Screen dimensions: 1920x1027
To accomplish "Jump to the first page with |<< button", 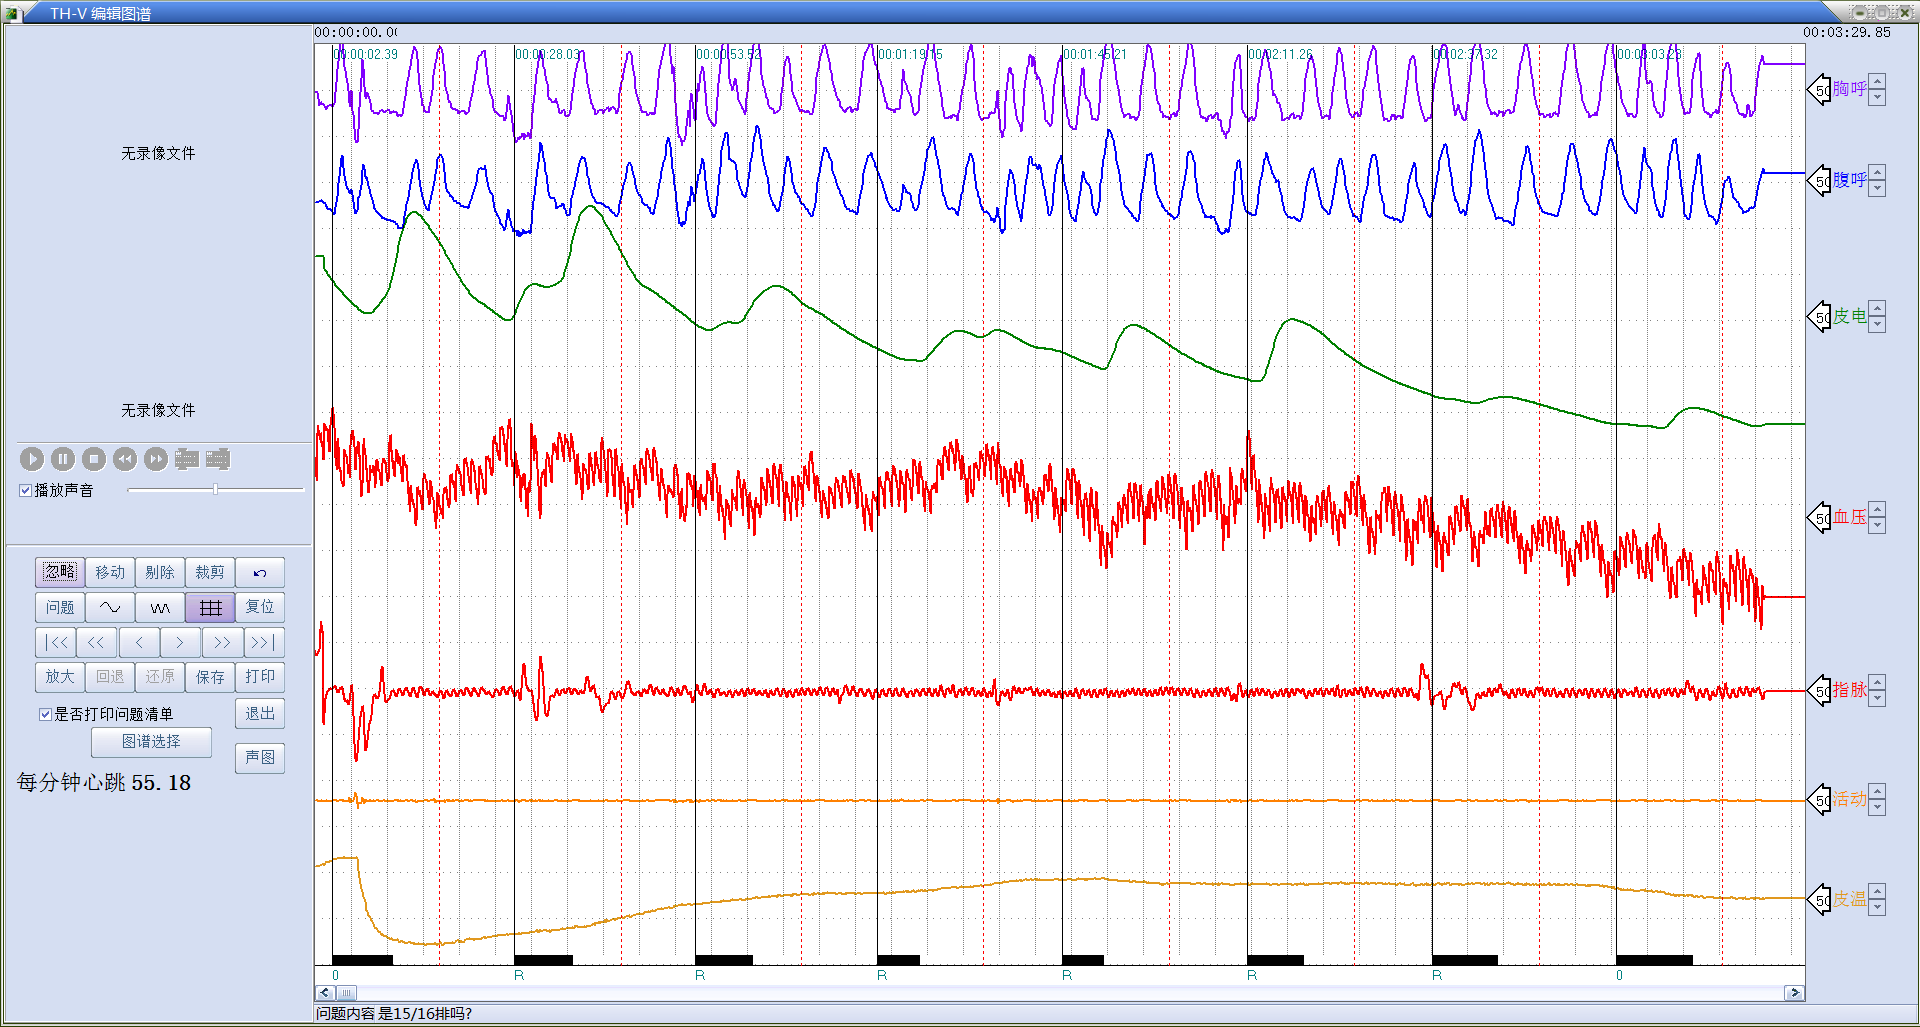I will pos(56,643).
